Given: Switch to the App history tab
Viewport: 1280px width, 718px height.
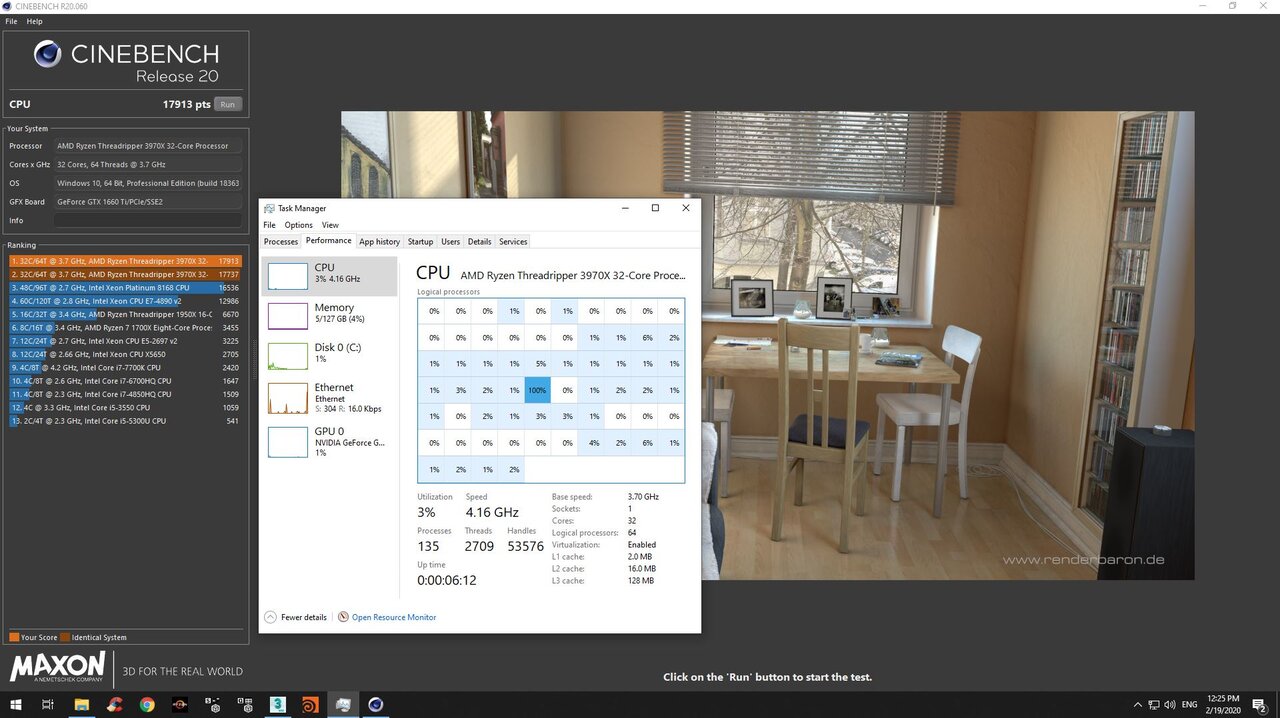Looking at the screenshot, I should tap(380, 241).
